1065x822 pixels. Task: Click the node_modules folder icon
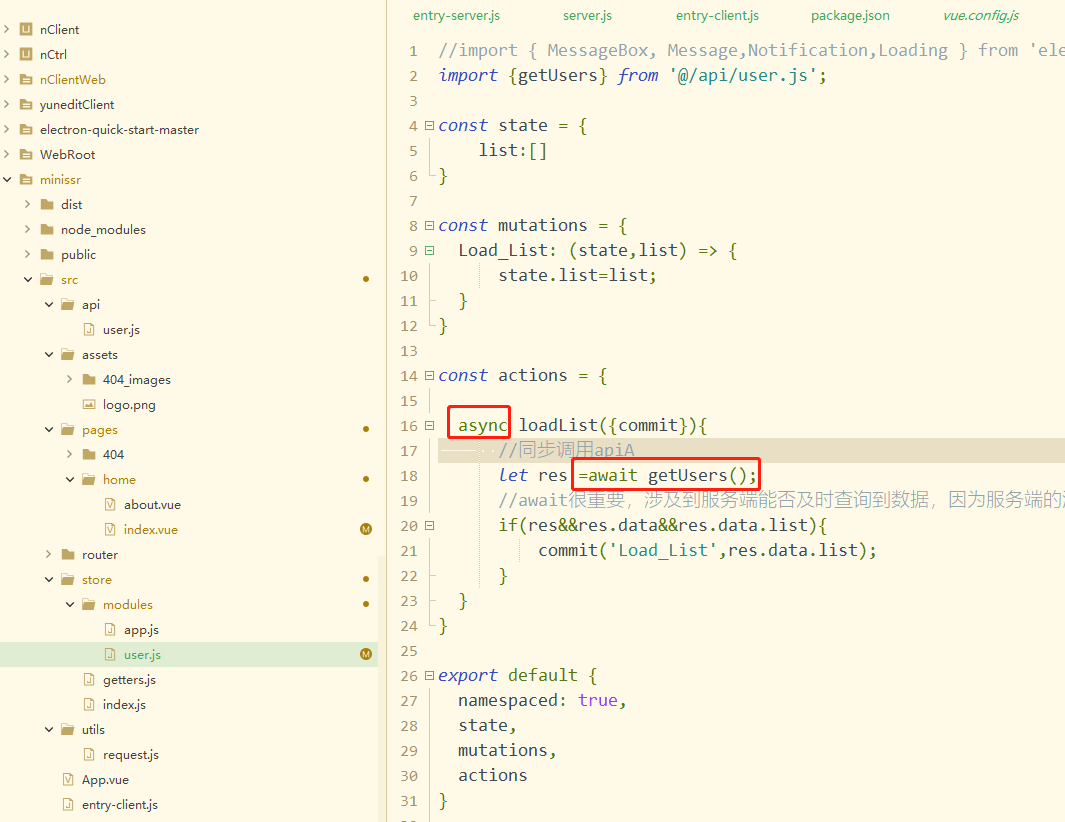[47, 230]
